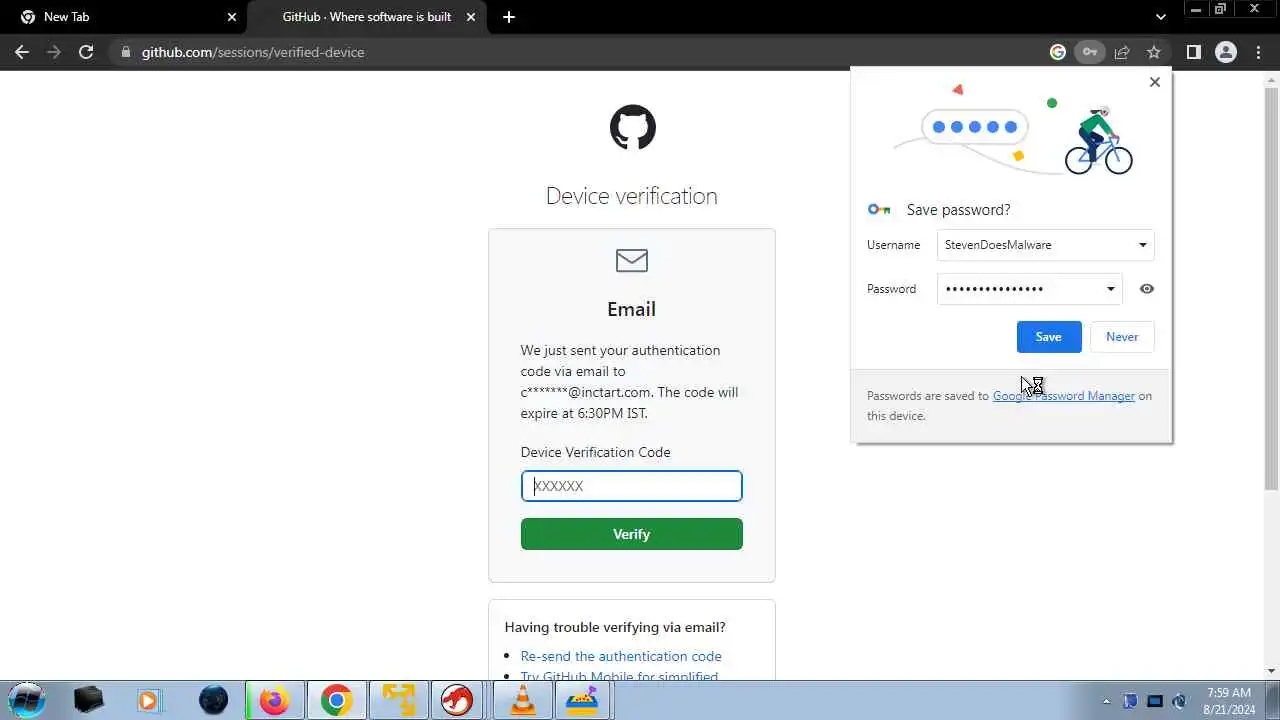The height and width of the screenshot is (720, 1280).
Task: Open the Chrome three-dot menu
Action: tap(1259, 52)
